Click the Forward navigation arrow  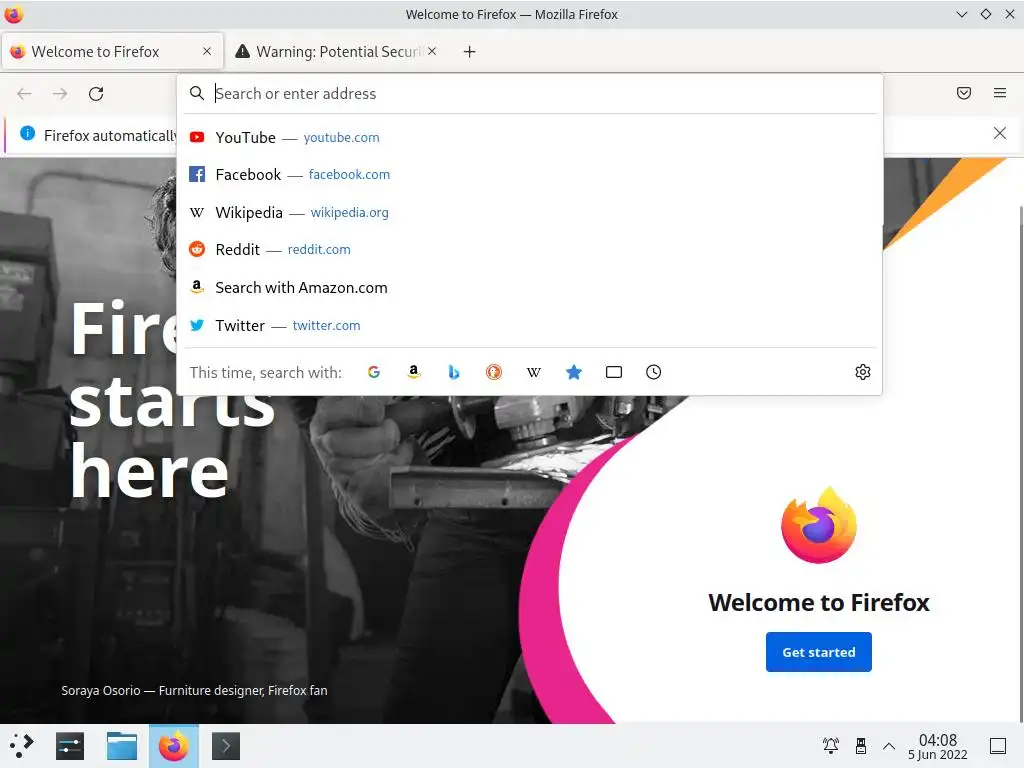(60, 93)
